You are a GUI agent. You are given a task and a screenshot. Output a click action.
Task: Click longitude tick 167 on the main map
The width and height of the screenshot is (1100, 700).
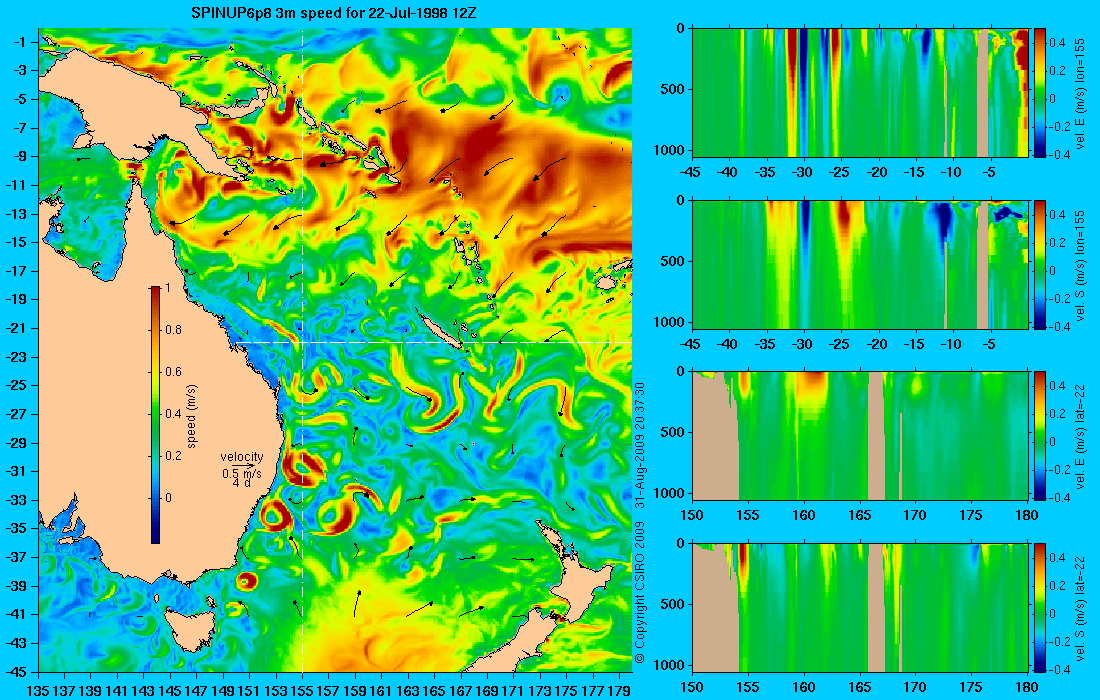click(x=461, y=690)
